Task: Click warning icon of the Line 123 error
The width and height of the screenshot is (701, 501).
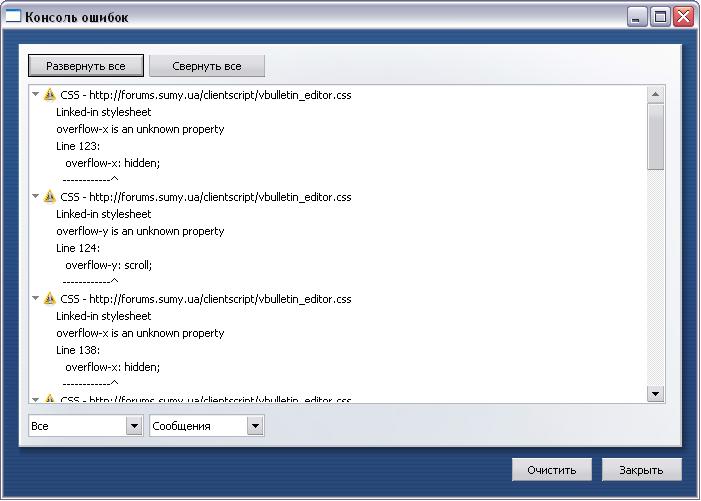Action: pos(49,95)
